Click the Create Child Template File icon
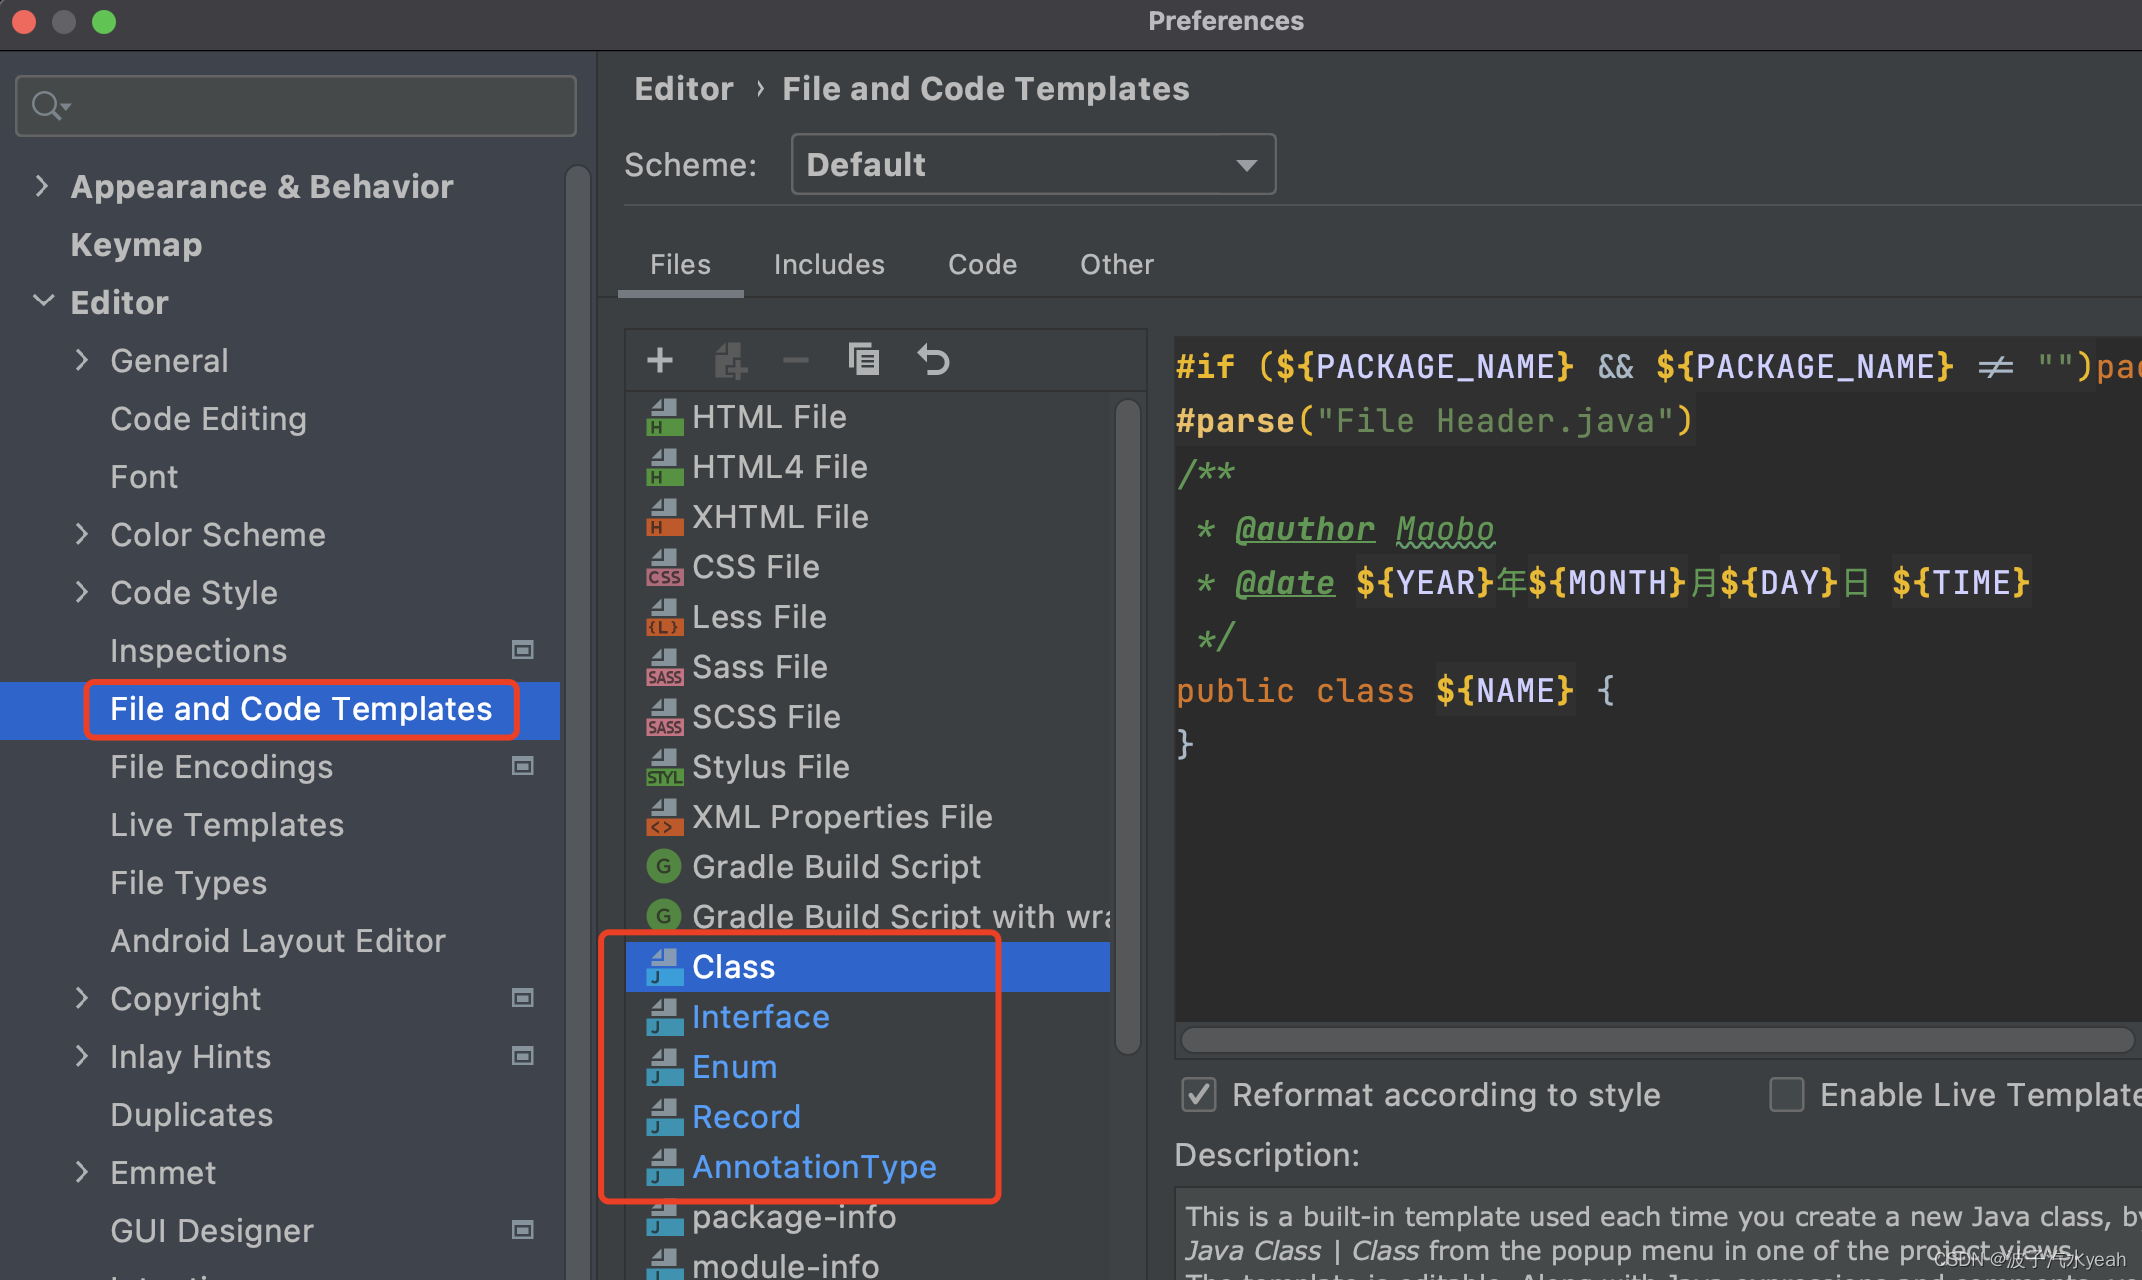This screenshot has width=2142, height=1280. pos(730,360)
